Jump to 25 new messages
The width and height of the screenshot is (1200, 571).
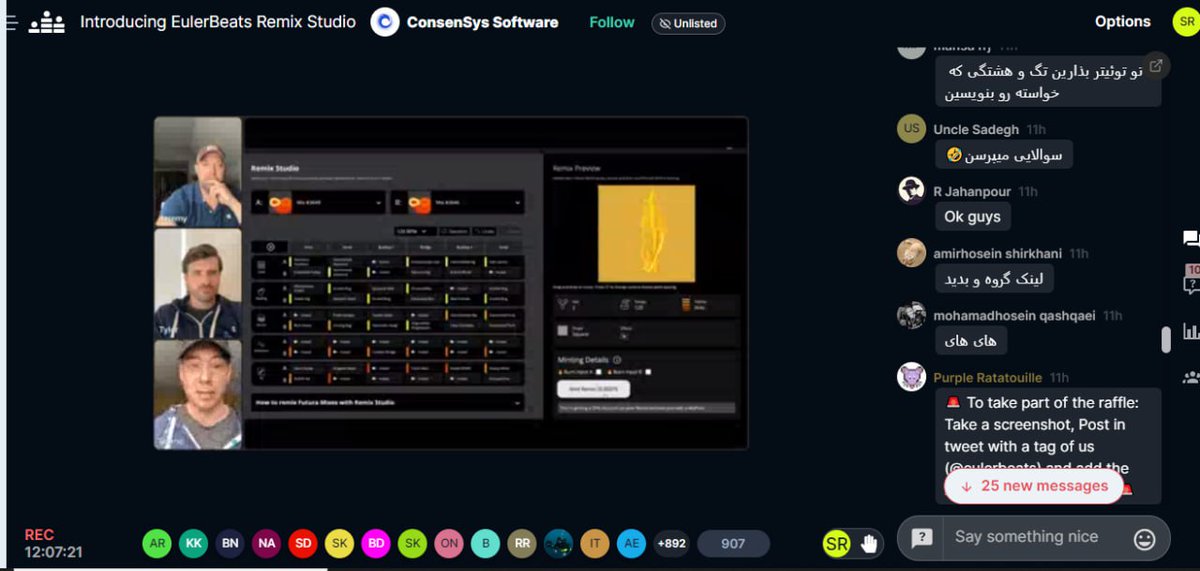(x=1034, y=486)
